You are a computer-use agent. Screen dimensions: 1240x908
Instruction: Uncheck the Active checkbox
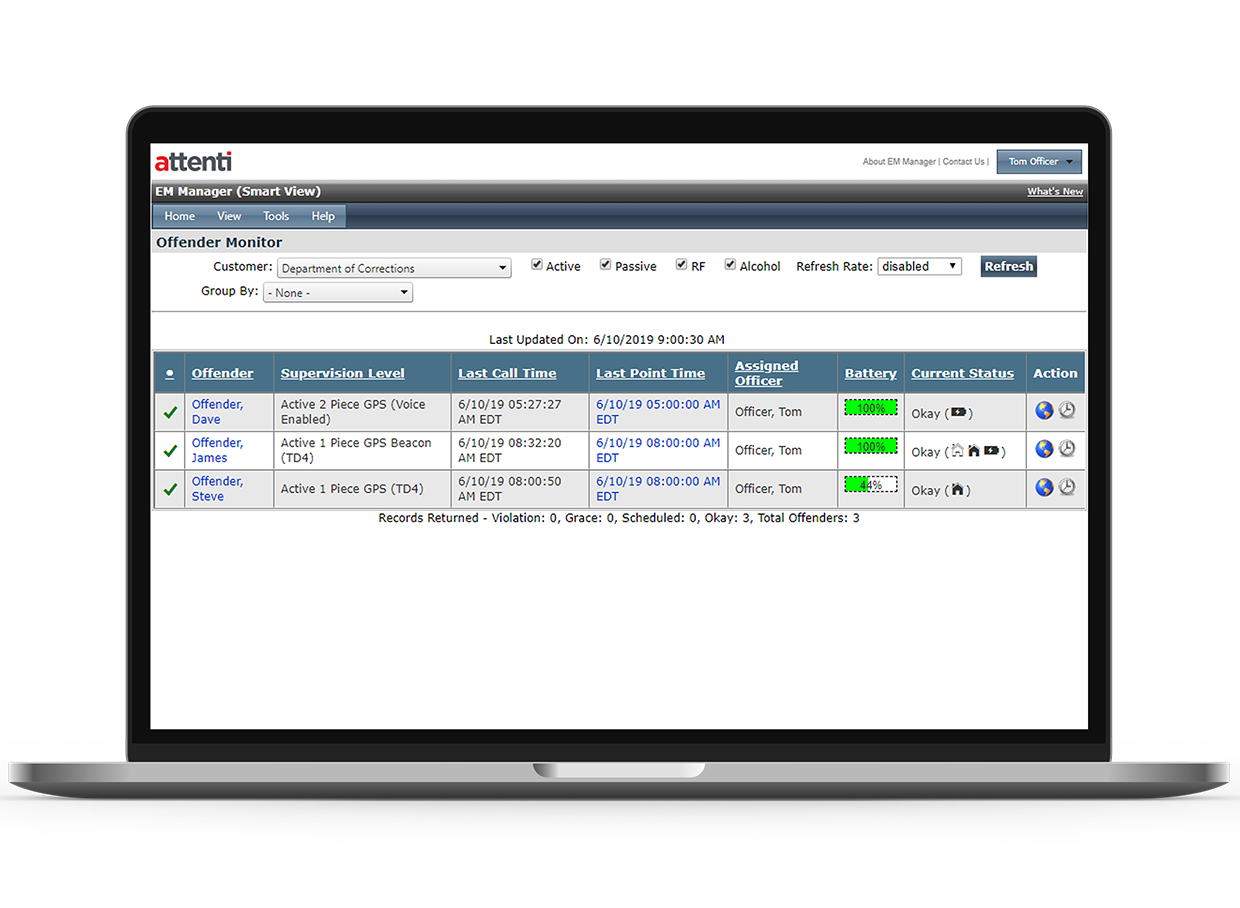[x=537, y=264]
